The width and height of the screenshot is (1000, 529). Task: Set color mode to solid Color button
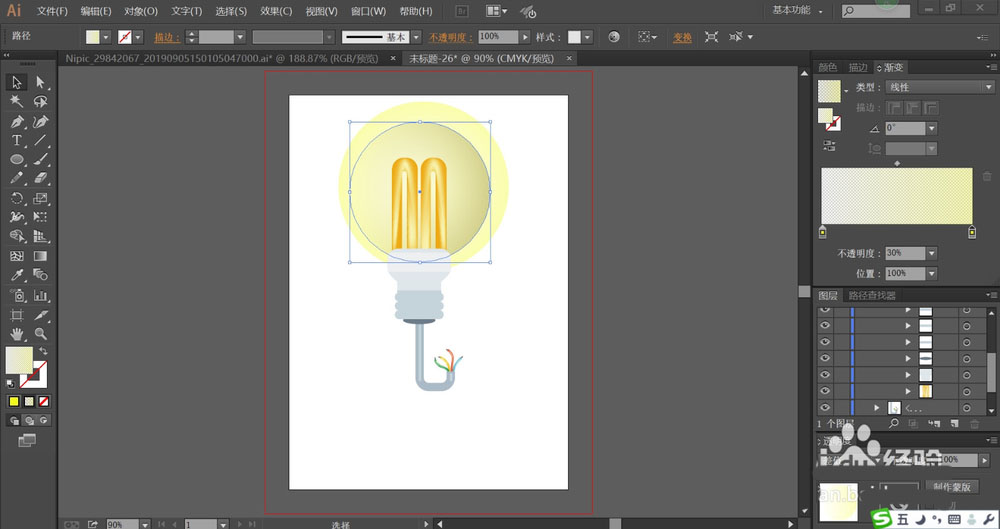14,401
